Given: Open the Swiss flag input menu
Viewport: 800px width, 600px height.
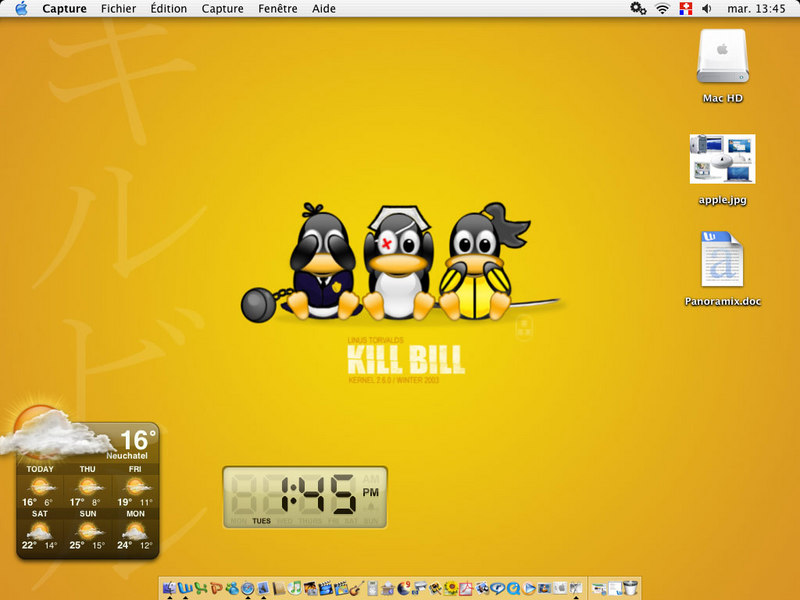Looking at the screenshot, I should point(686,9).
